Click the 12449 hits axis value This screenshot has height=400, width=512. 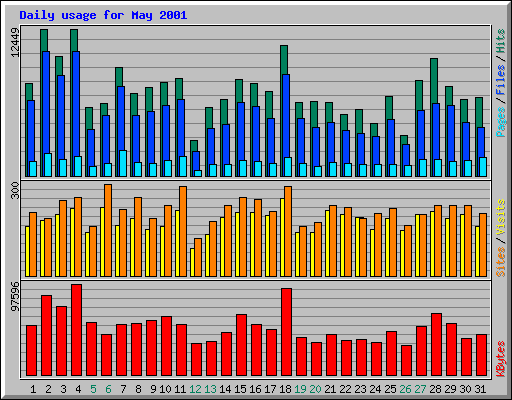15,42
